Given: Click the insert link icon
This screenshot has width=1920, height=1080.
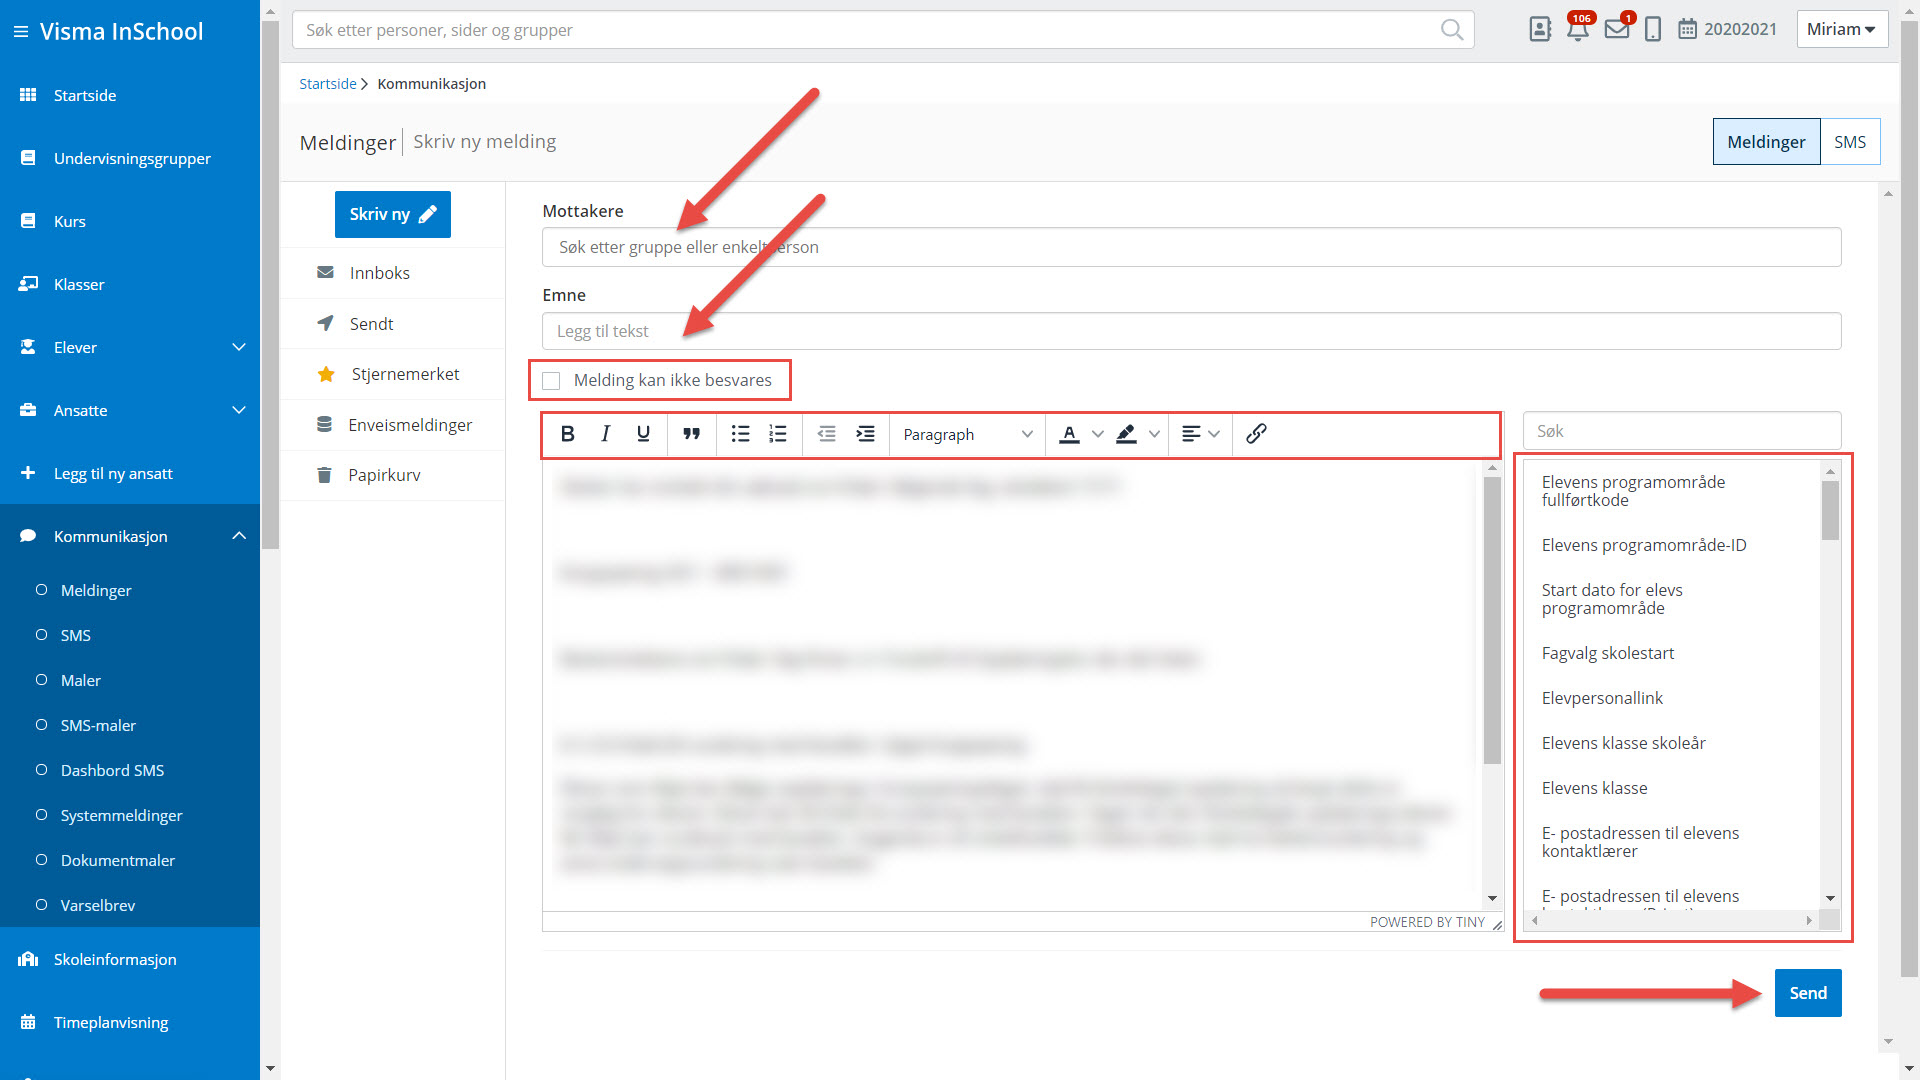Looking at the screenshot, I should click(1256, 434).
